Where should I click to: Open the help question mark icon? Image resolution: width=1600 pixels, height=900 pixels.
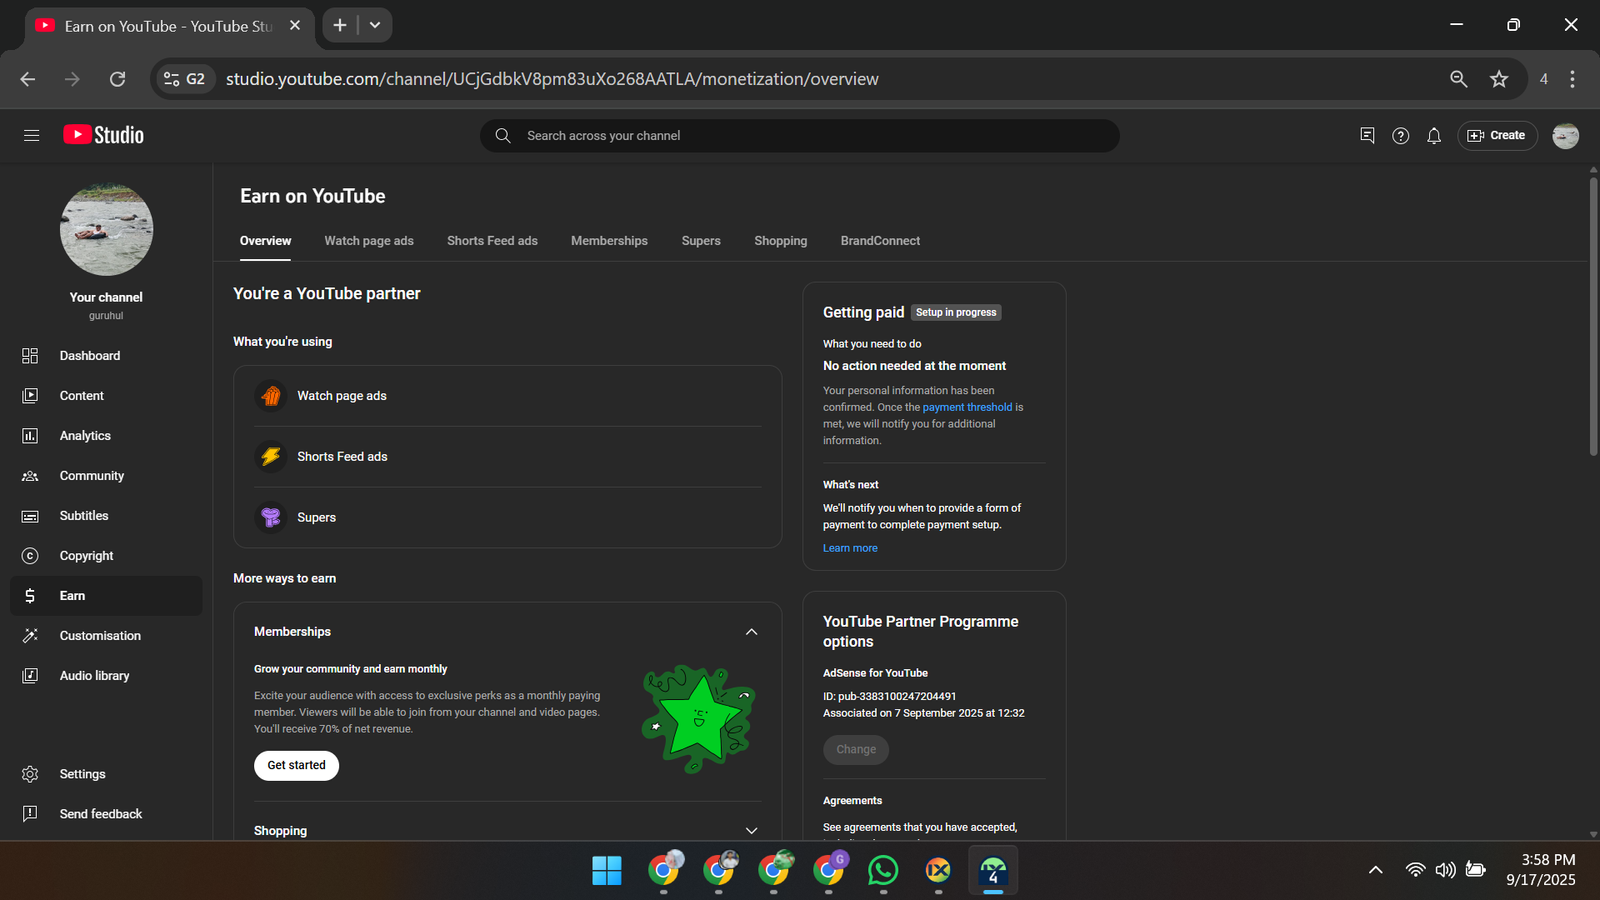pyautogui.click(x=1400, y=136)
